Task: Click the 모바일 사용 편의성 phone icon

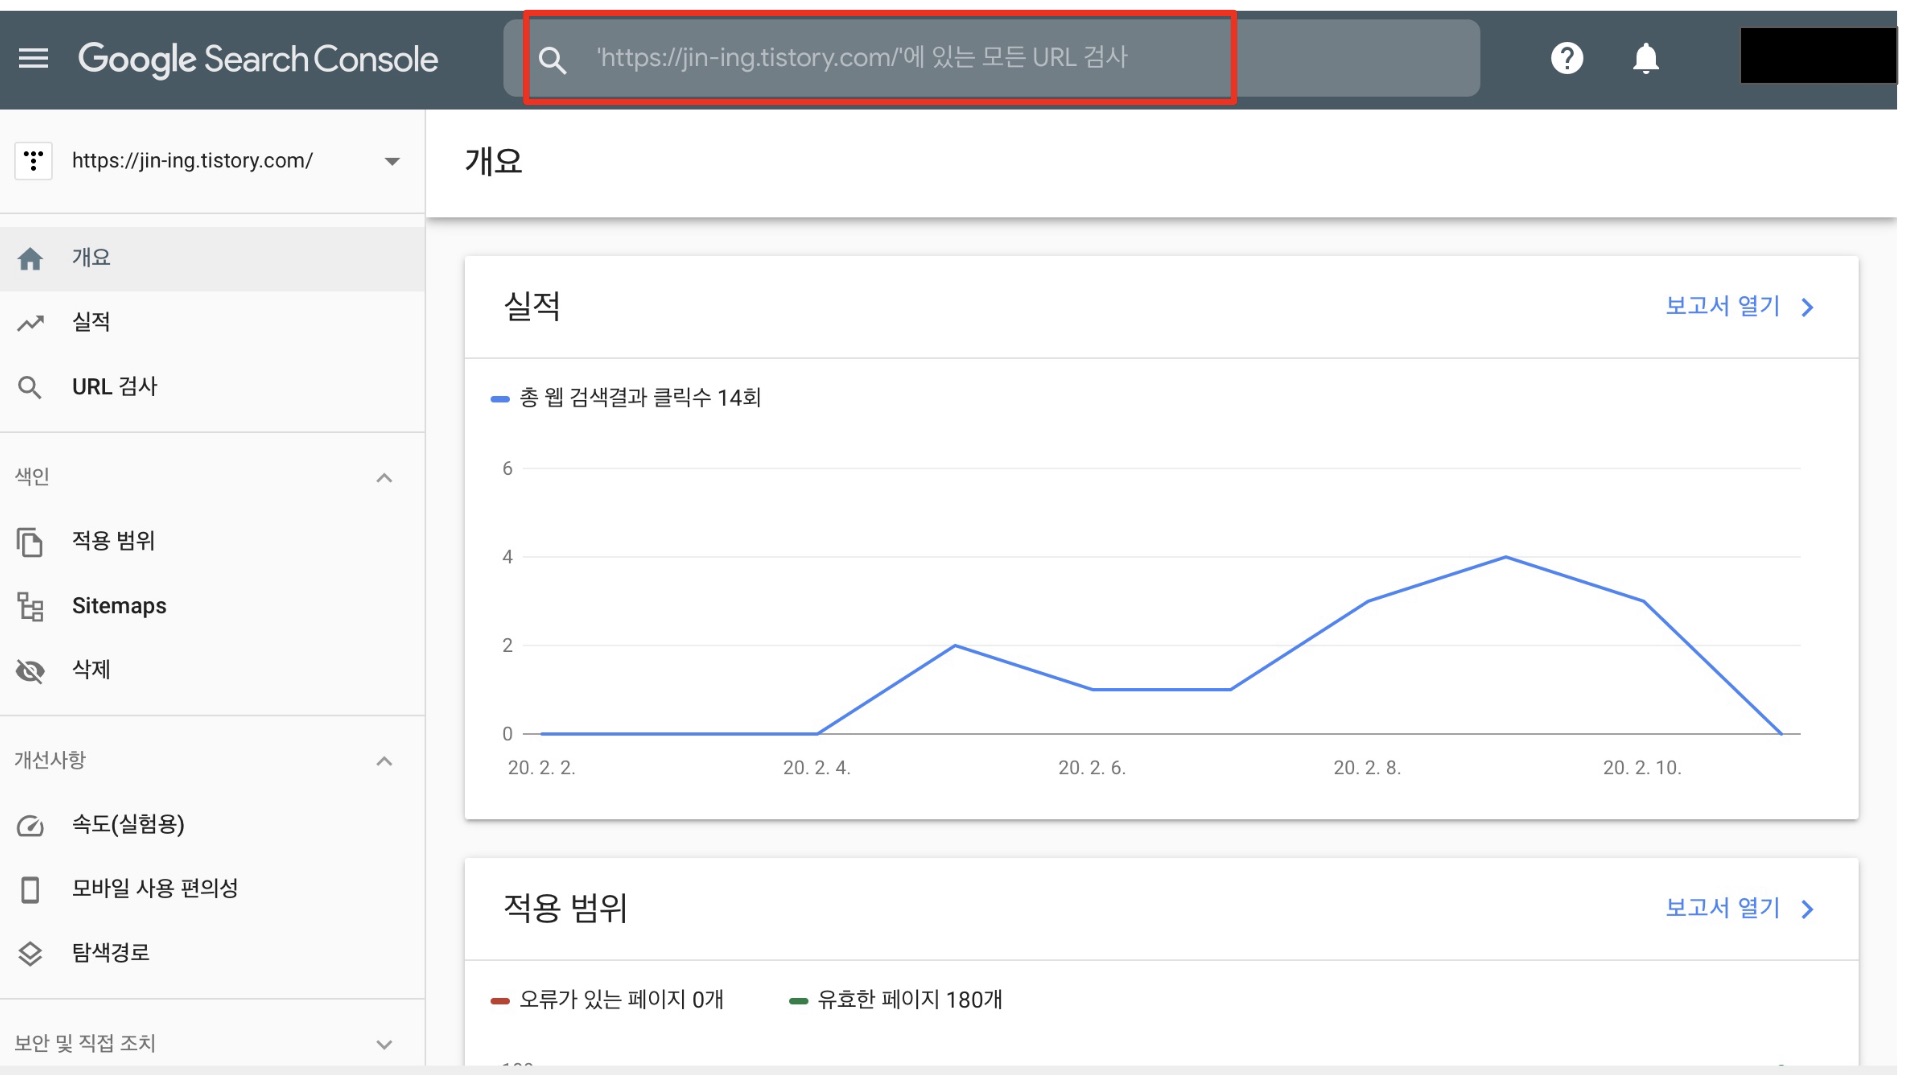Action: 30,890
